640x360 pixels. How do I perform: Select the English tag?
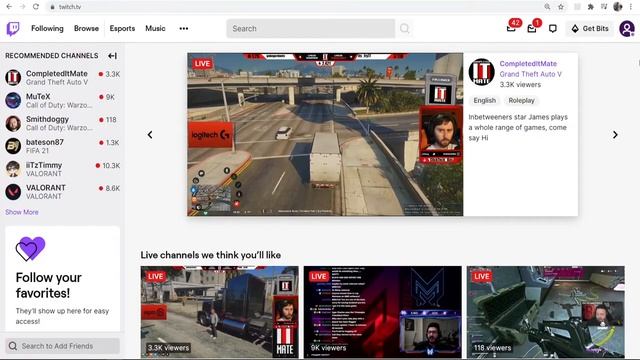point(484,100)
